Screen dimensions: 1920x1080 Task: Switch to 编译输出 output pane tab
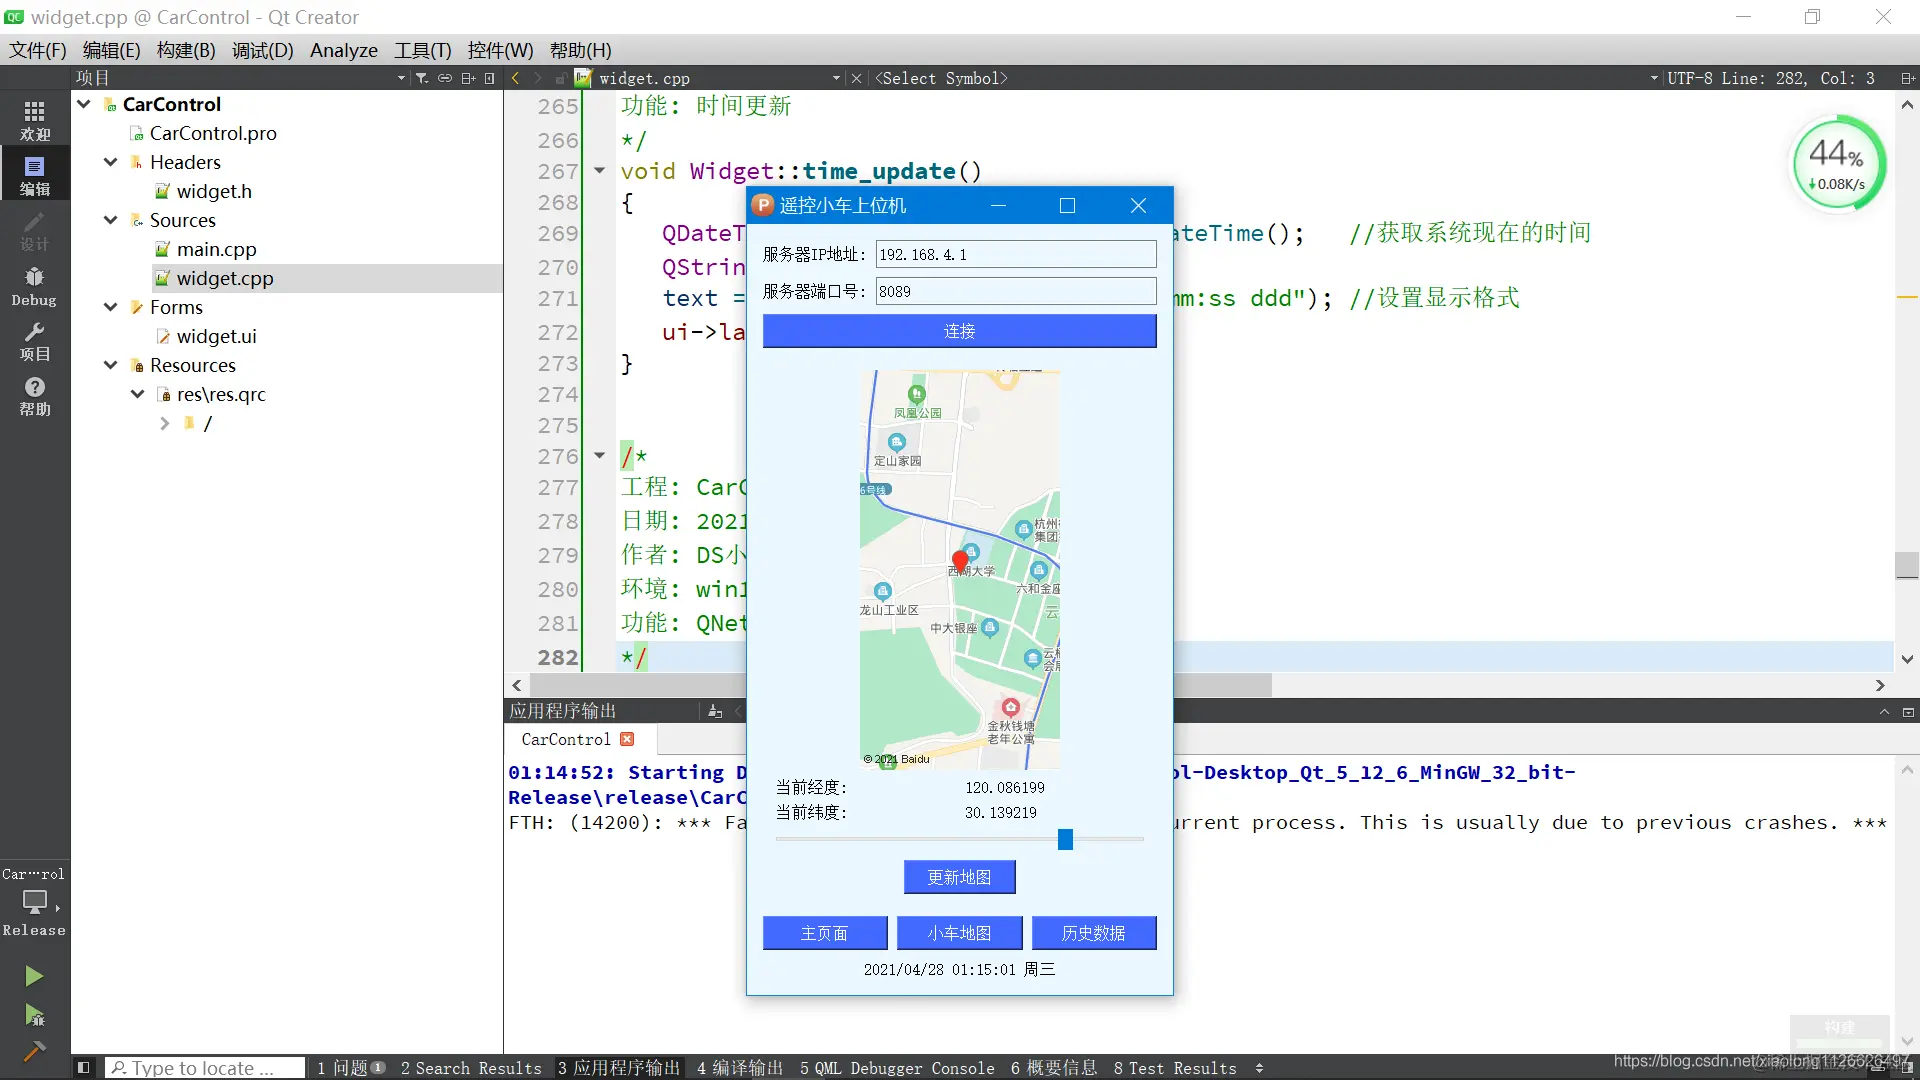pos(740,1068)
